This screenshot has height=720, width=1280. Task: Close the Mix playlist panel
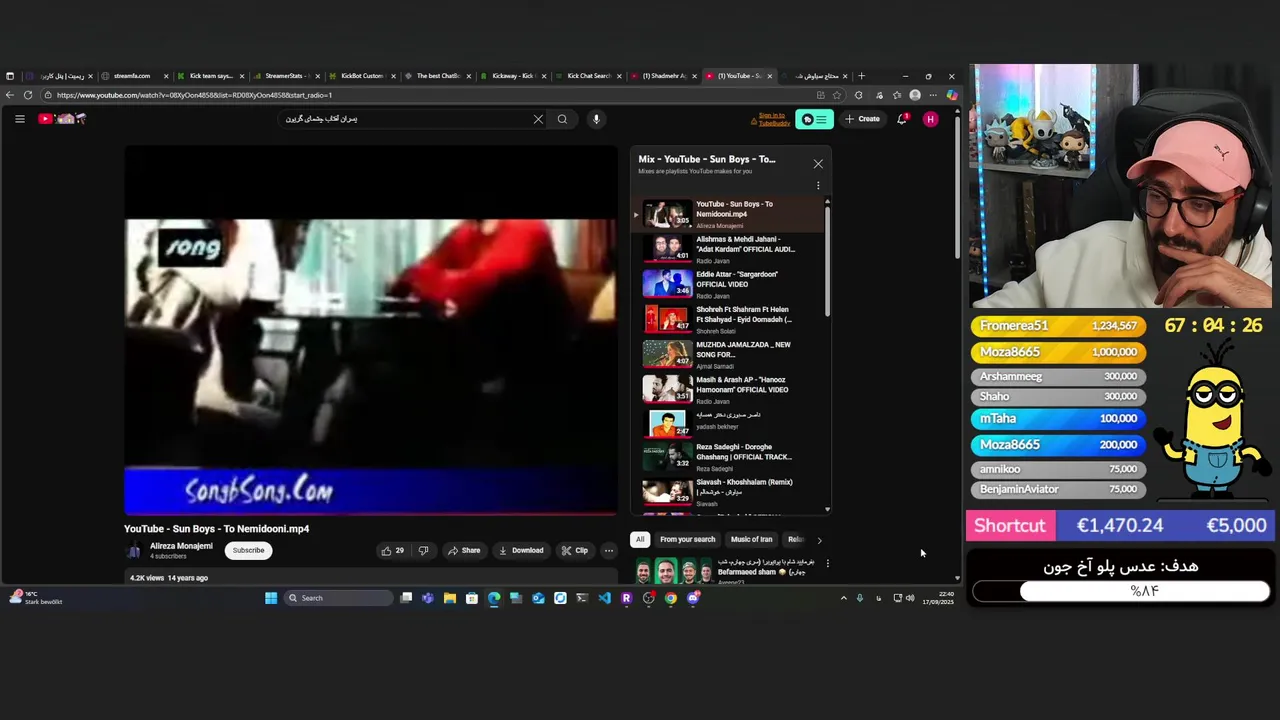pyautogui.click(x=818, y=164)
